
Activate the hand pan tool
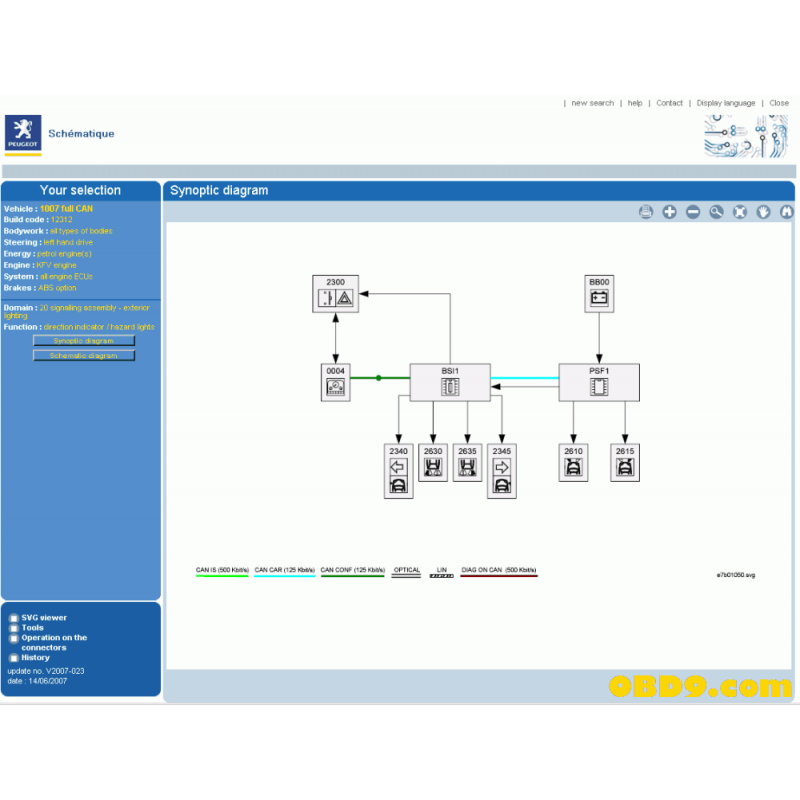tap(763, 211)
